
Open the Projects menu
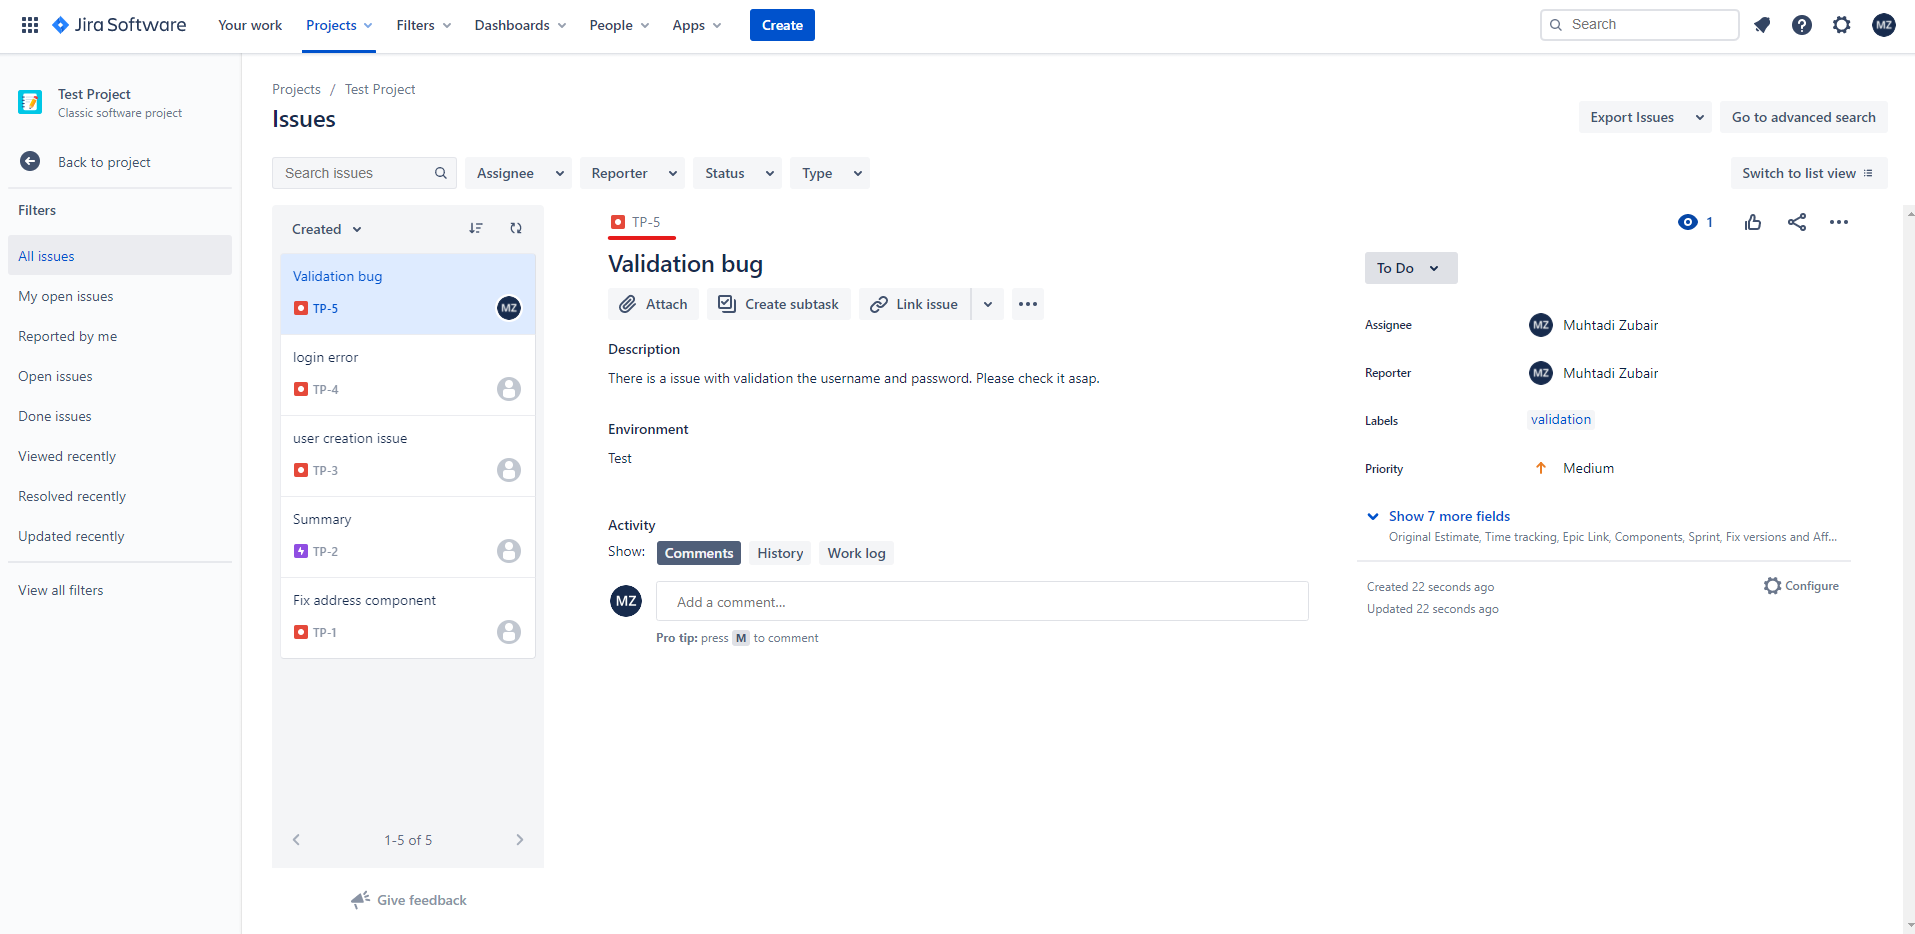point(338,25)
